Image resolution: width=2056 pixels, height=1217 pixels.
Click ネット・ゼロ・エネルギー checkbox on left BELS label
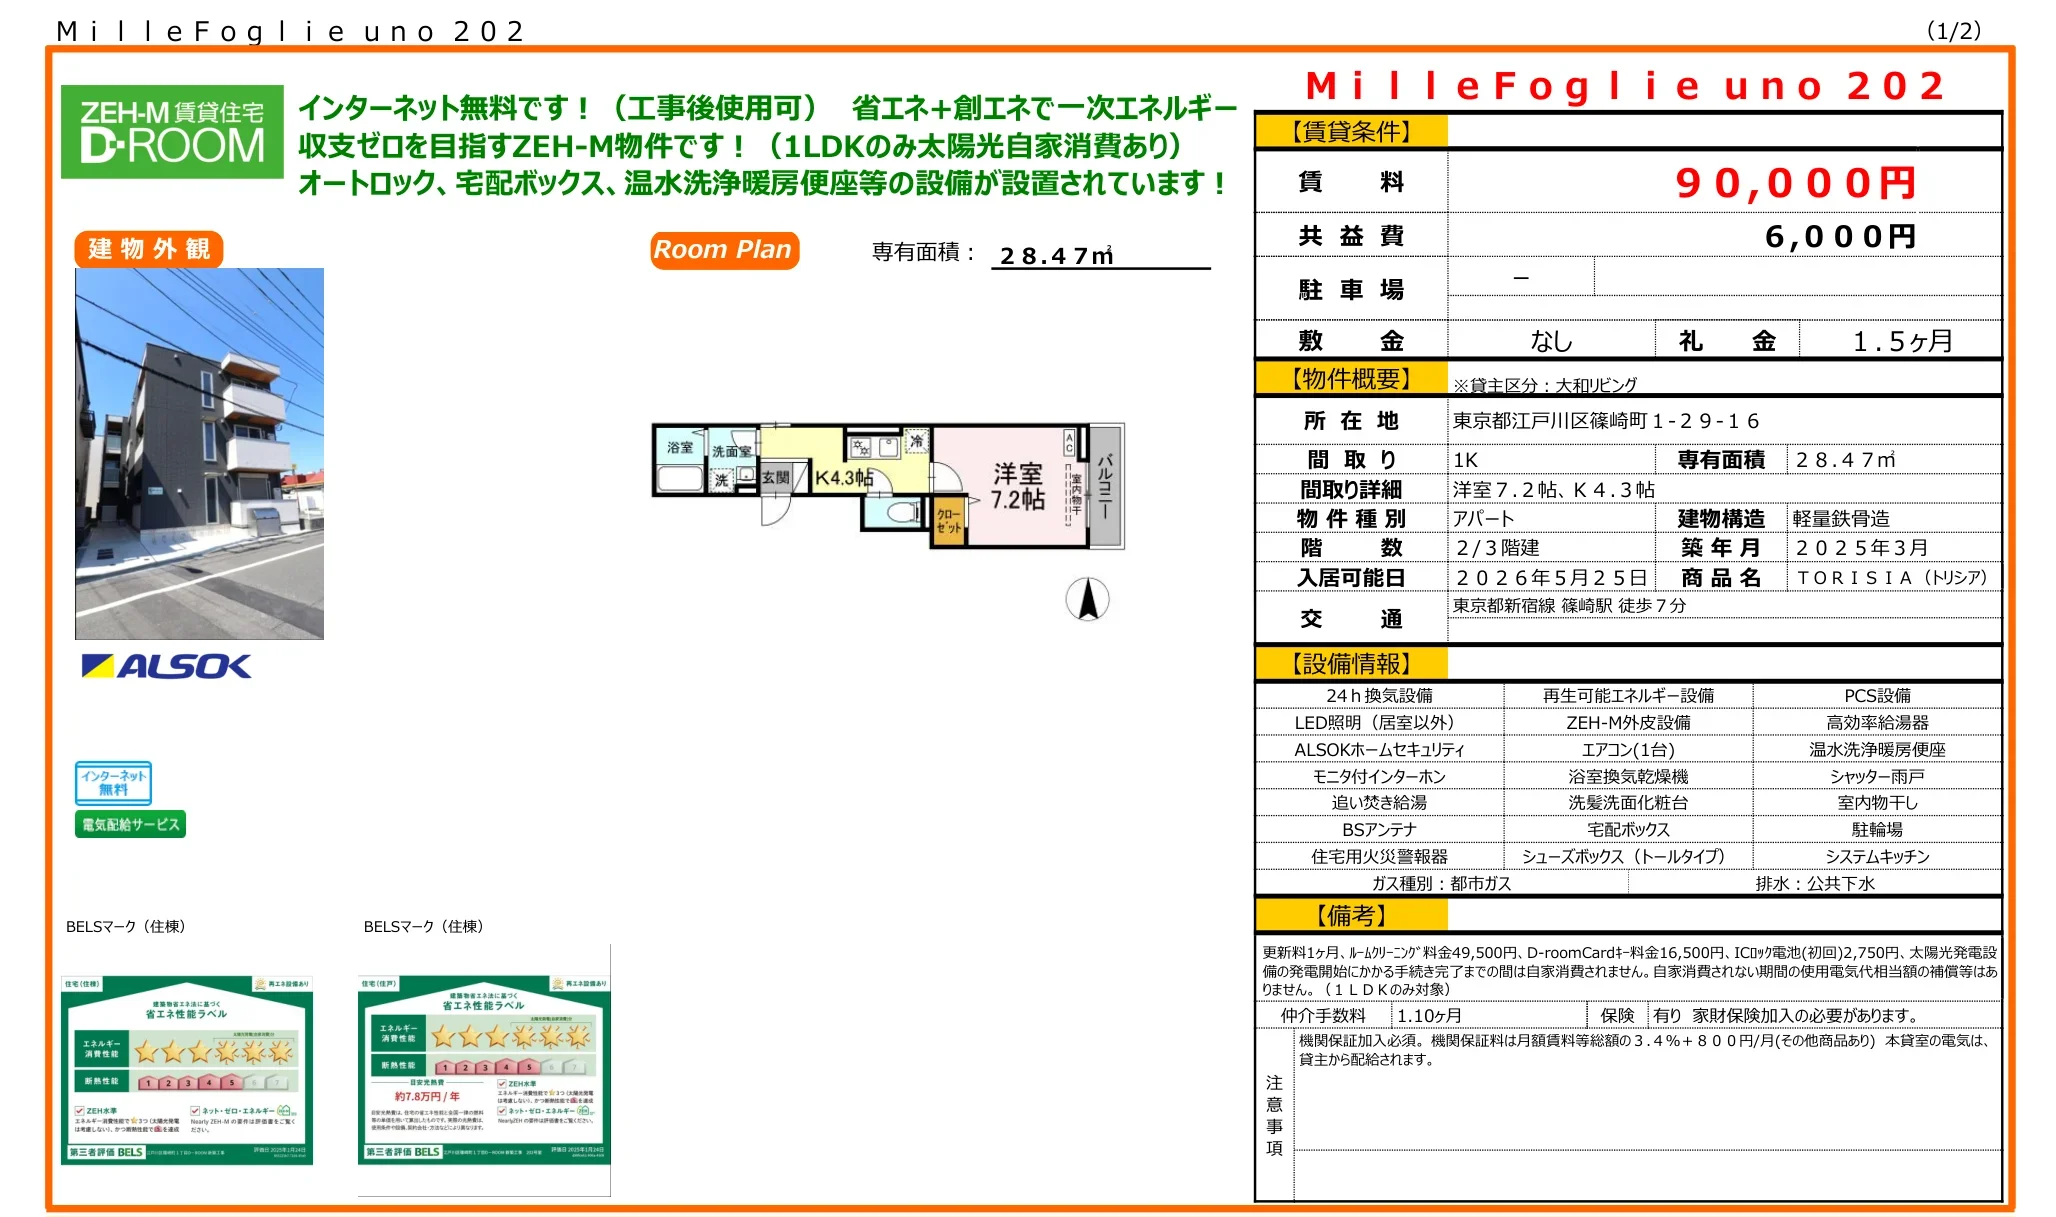pyautogui.click(x=195, y=1110)
